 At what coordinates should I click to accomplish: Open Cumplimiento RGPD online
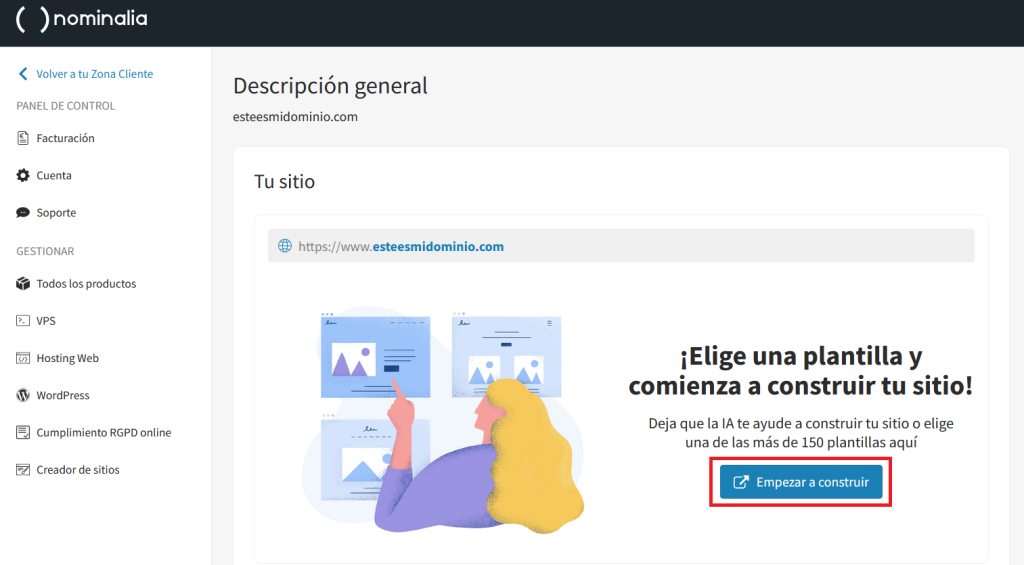[104, 432]
